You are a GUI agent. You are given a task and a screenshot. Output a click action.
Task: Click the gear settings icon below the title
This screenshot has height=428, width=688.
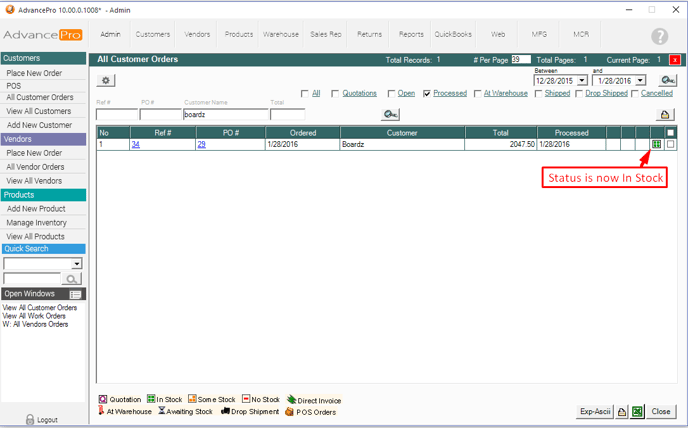pyautogui.click(x=107, y=80)
